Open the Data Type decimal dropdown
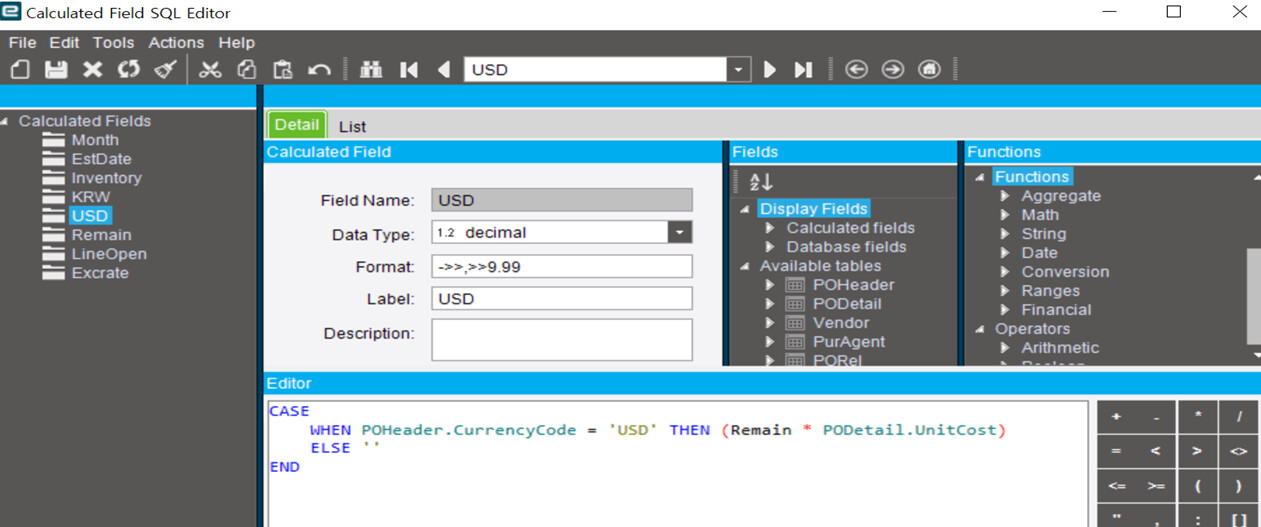This screenshot has width=1261, height=527. coord(680,232)
